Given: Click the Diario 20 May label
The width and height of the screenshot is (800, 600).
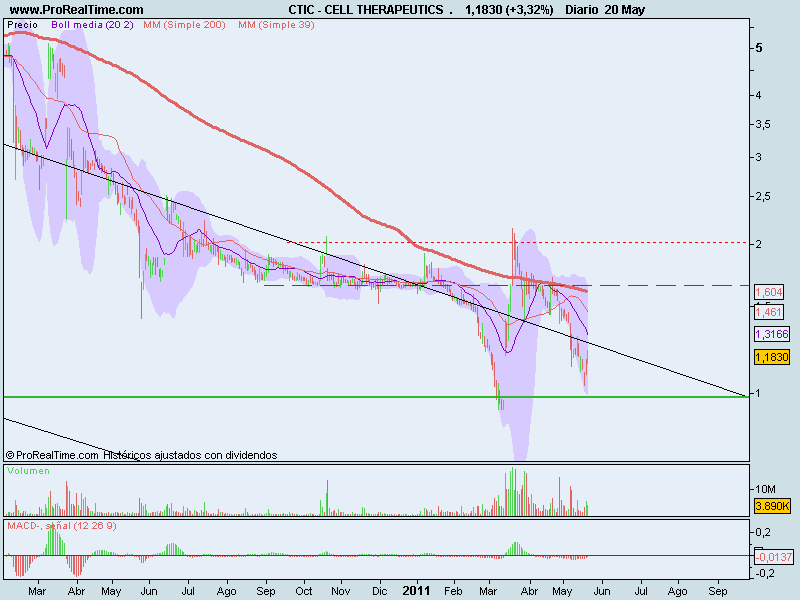Looking at the screenshot, I should point(605,10).
